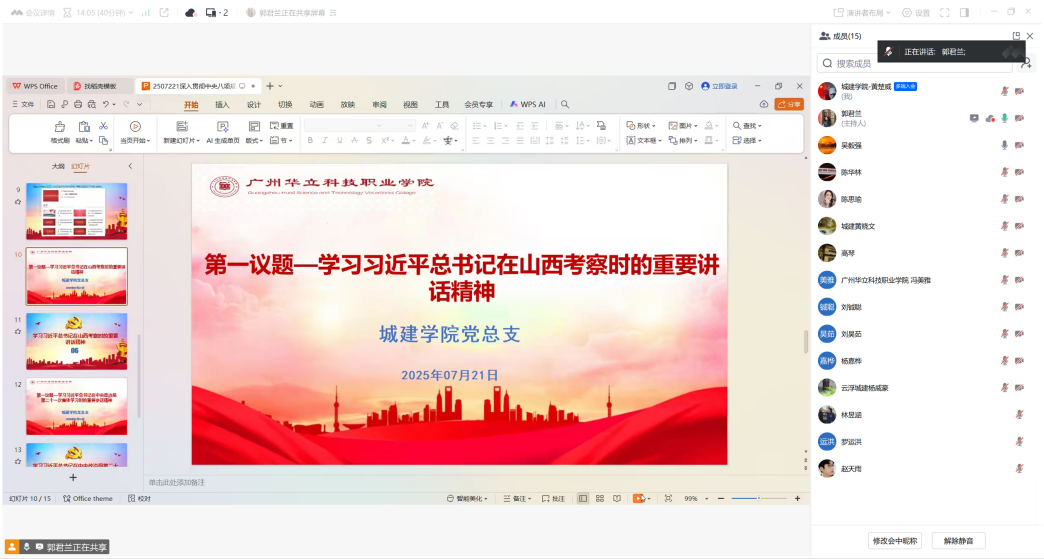The image size is (1044, 559).
Task: Open the WPS AI tool
Action: click(527, 104)
